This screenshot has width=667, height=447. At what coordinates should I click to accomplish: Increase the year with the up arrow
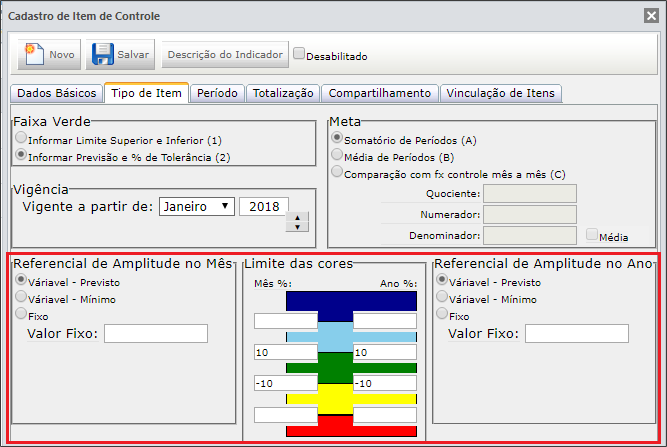(x=297, y=217)
